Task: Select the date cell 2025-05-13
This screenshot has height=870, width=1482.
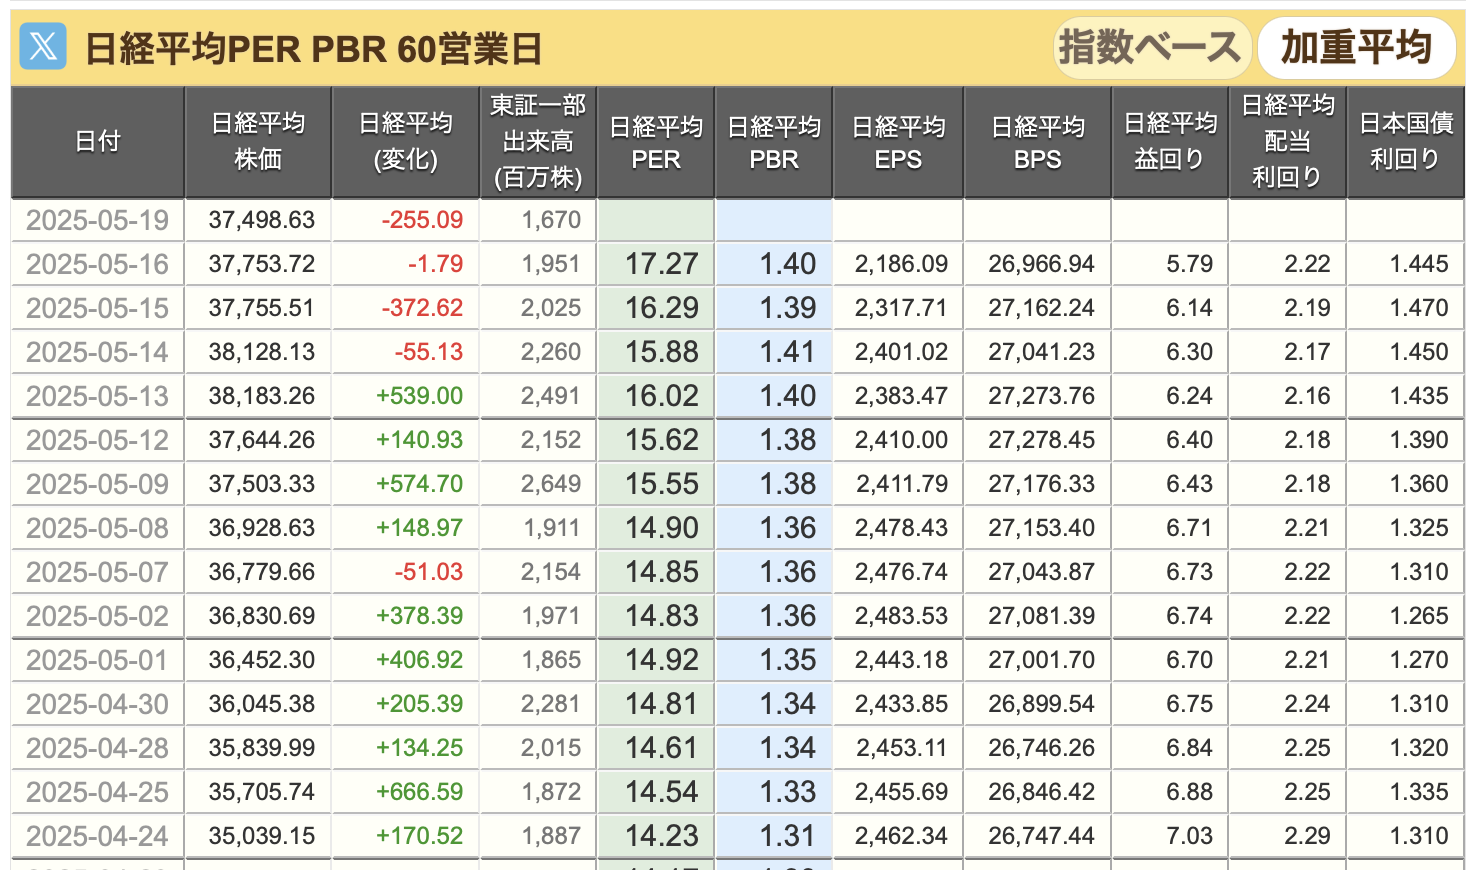Action: click(x=98, y=396)
